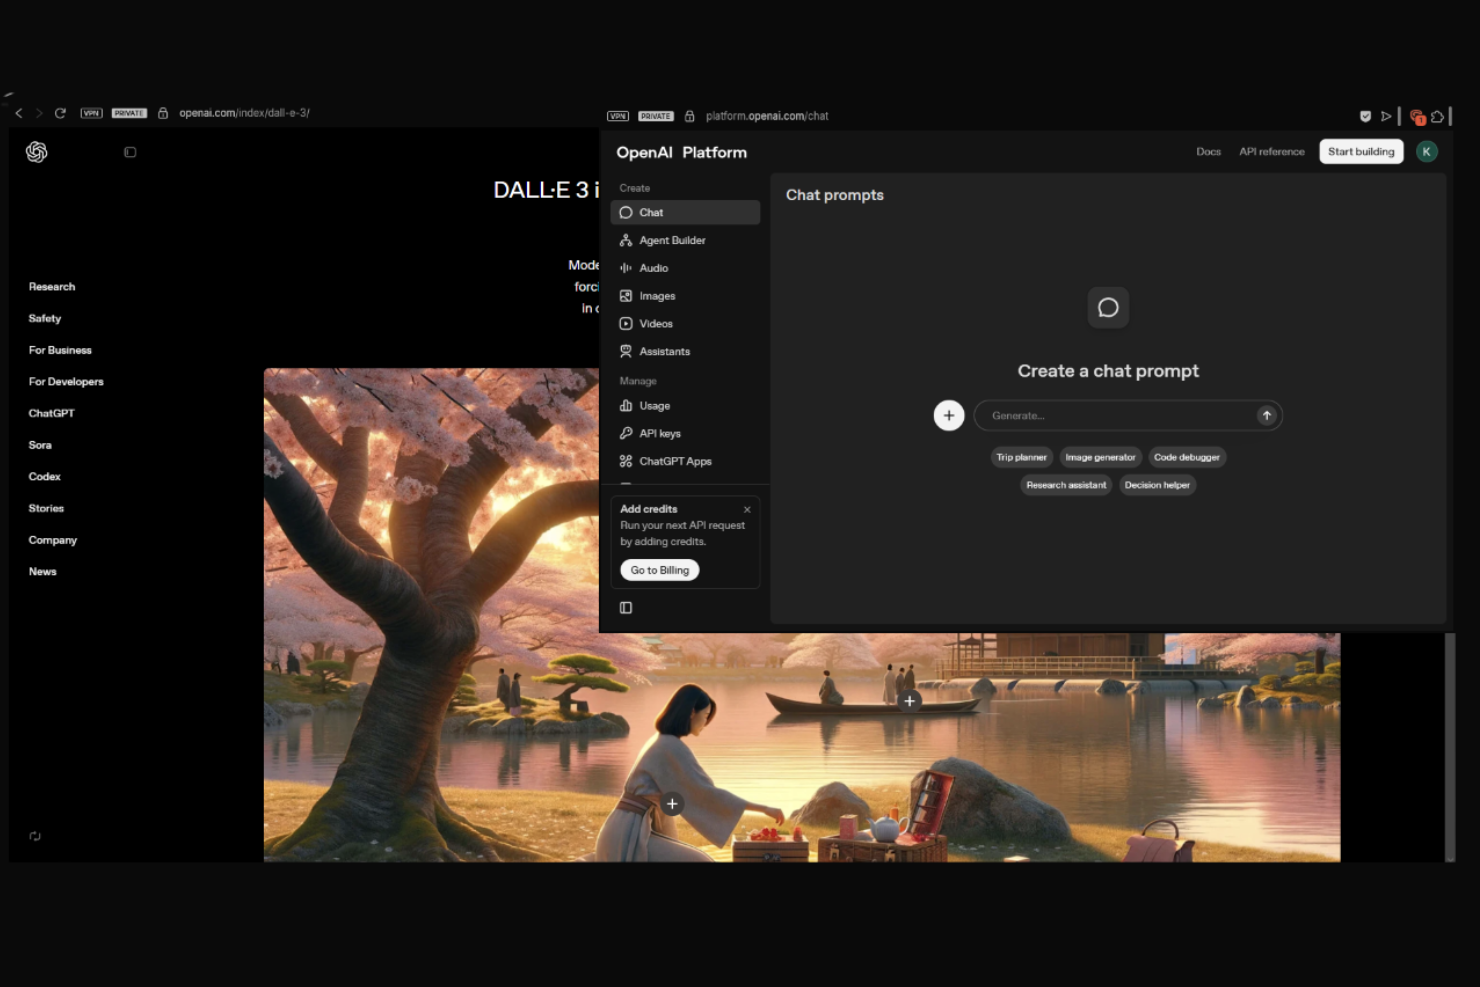Open Chat in the Platform sidebar
This screenshot has height=987, width=1480.
coord(685,212)
